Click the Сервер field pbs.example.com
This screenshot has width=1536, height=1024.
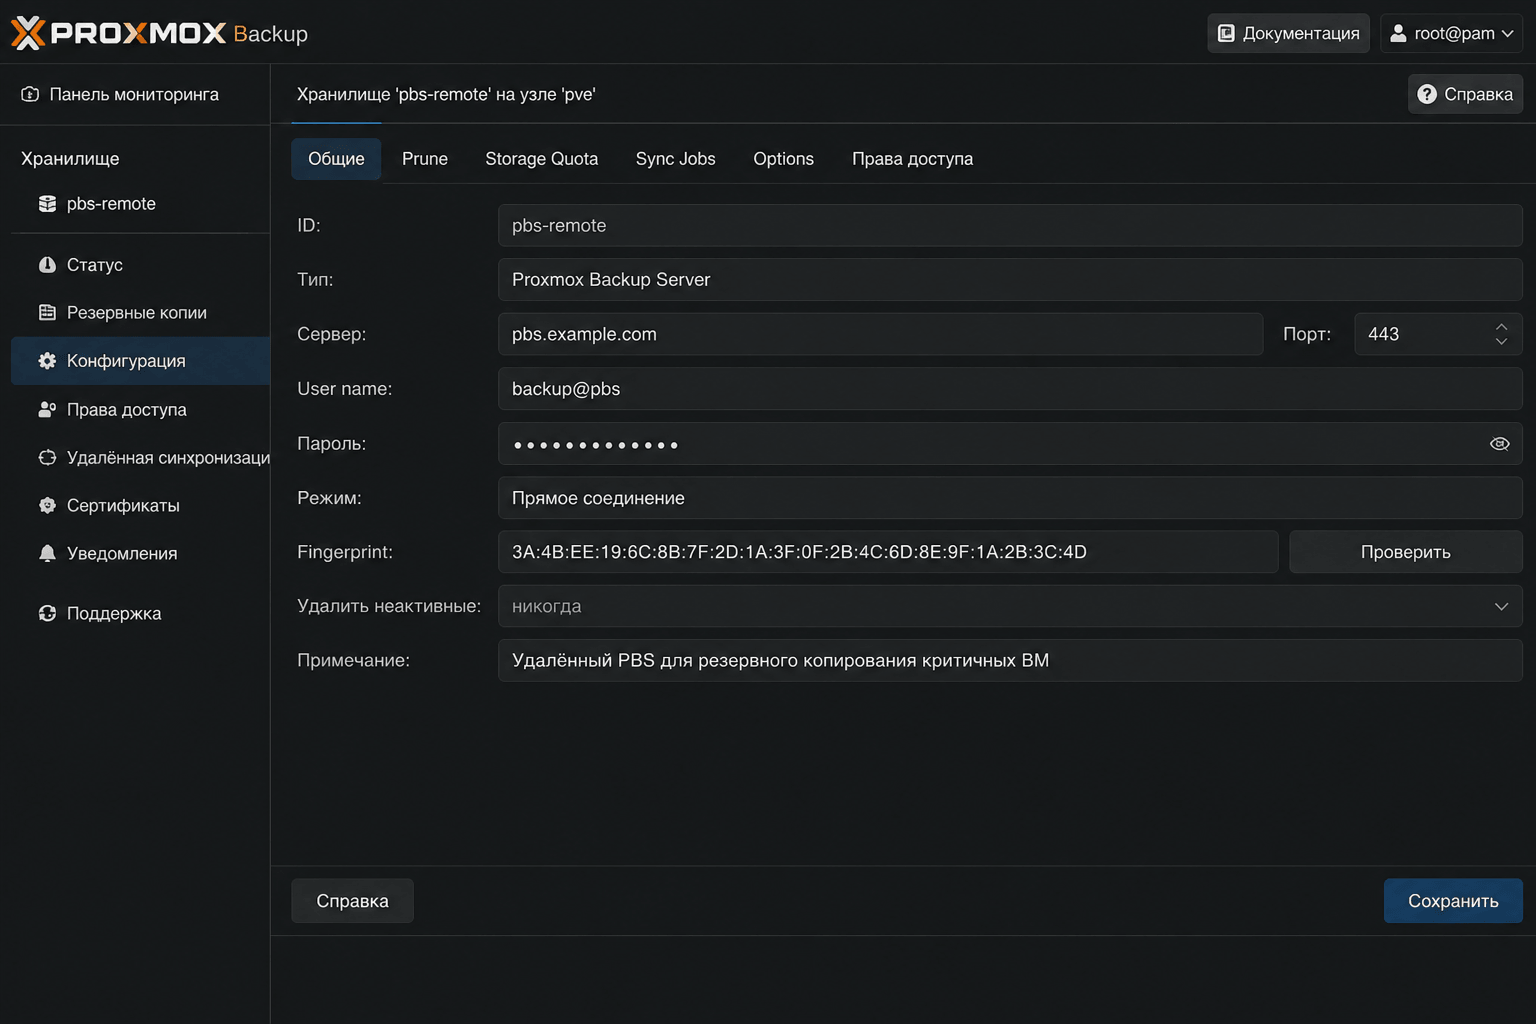881,335
